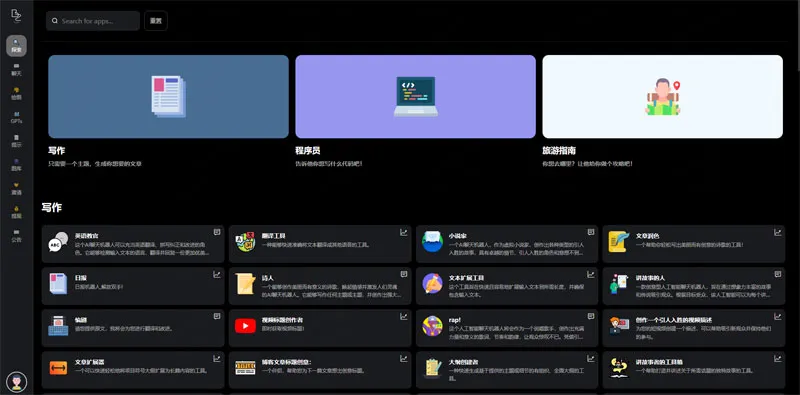Open the 文本扩展工具 pencil icon
800x395 pixels.
pyautogui.click(x=432, y=283)
